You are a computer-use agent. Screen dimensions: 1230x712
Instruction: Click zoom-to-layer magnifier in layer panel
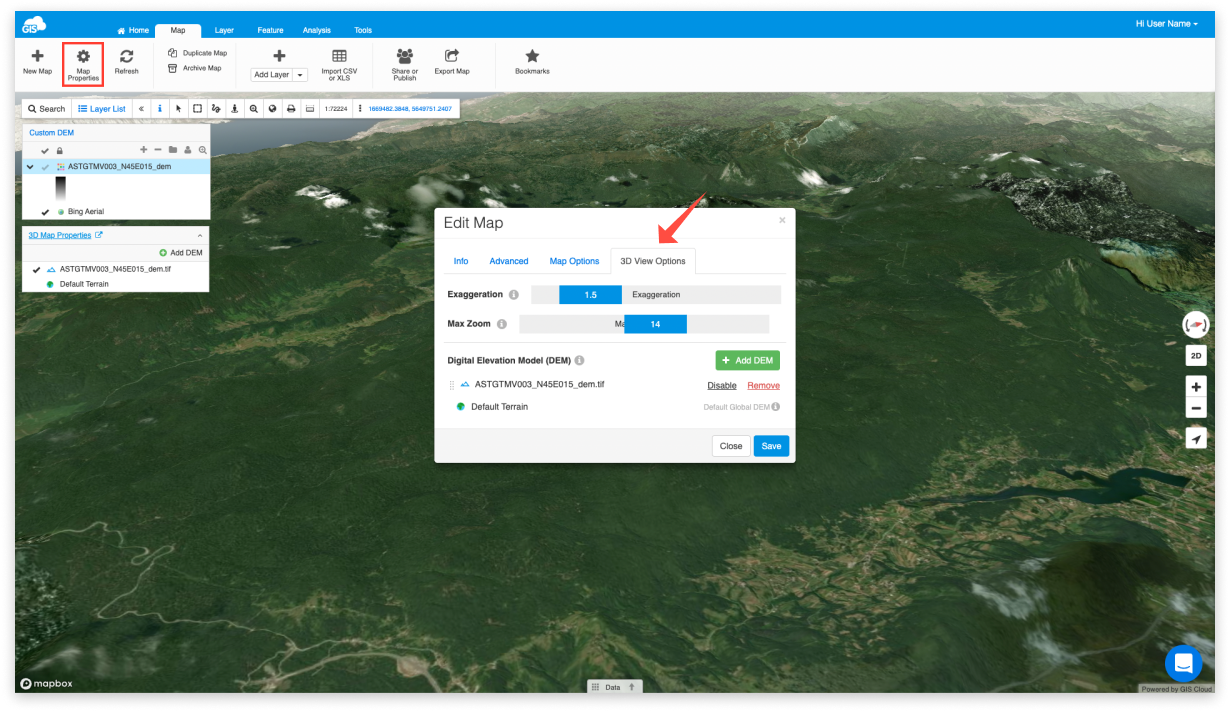pos(202,149)
